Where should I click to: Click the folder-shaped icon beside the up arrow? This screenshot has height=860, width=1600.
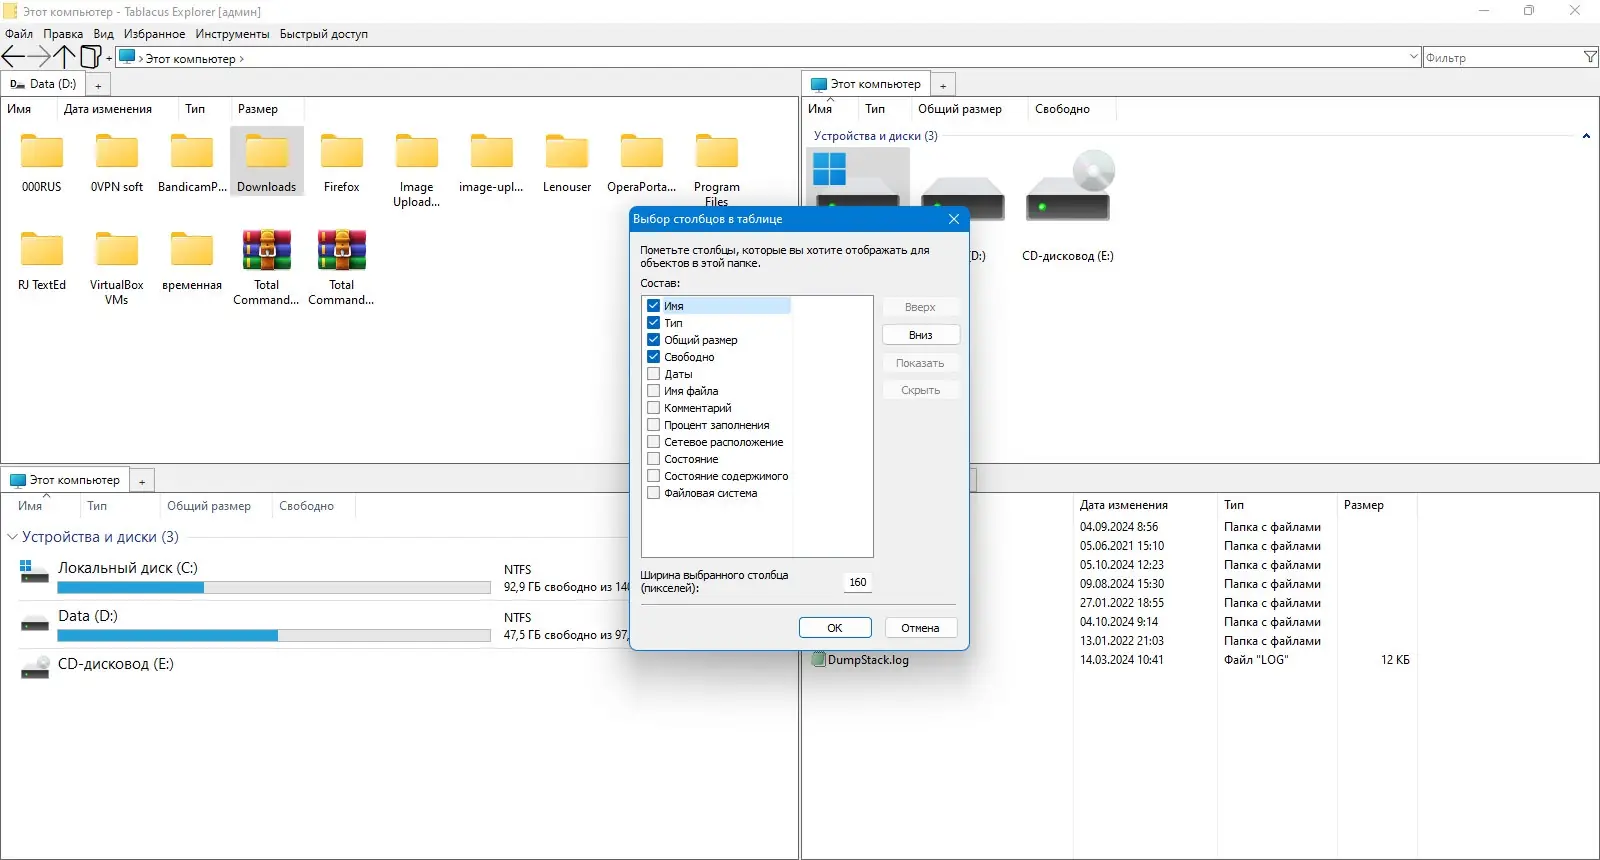(x=90, y=57)
